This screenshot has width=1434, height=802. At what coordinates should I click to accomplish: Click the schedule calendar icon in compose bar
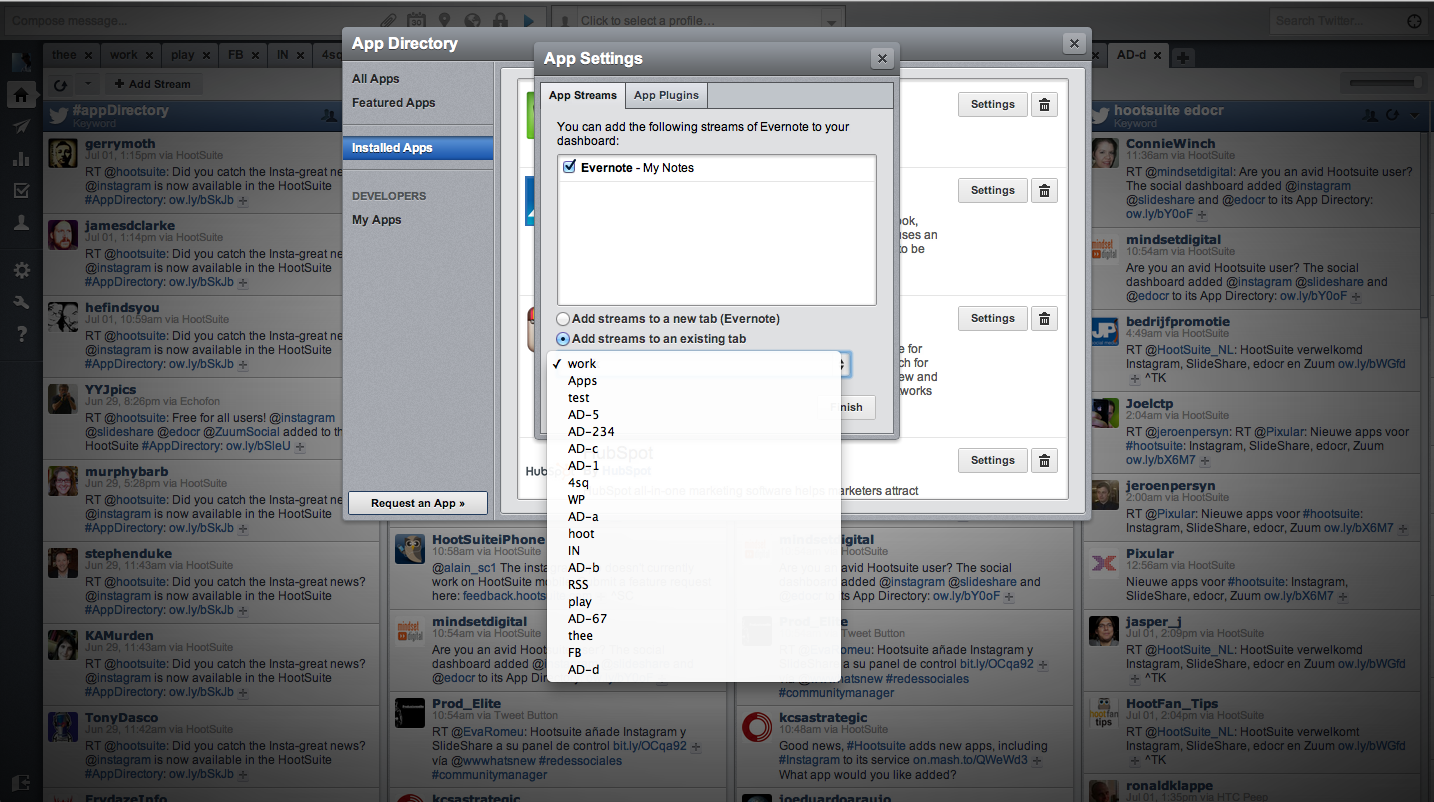[416, 20]
